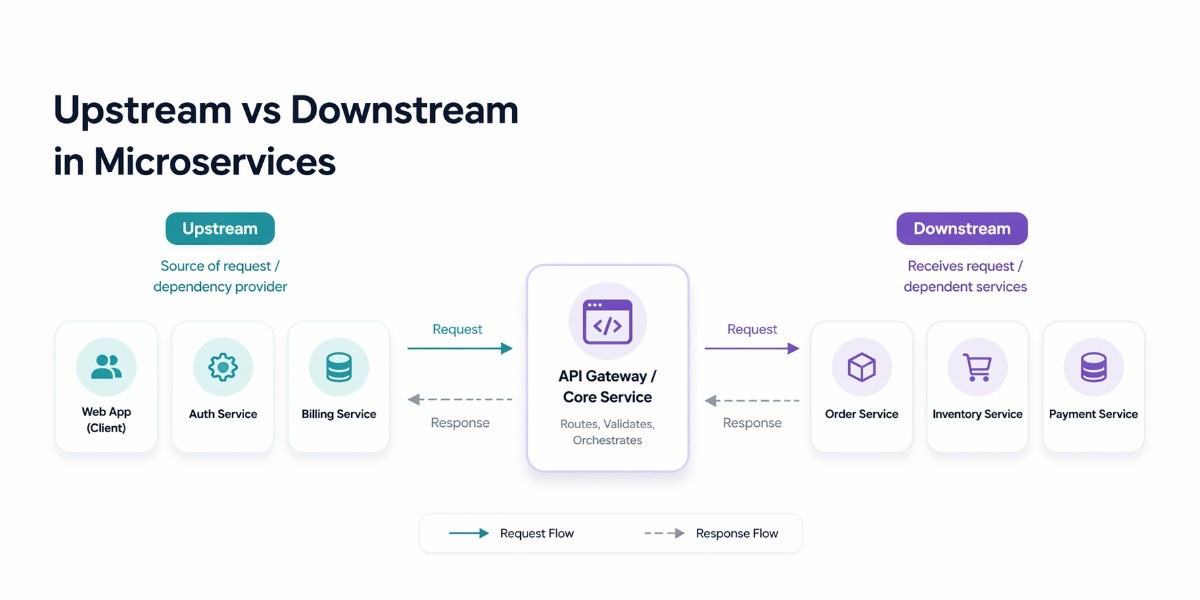Click the 'API Gateway / Core Service' title
Viewport: 1200px width, 600px height.
[608, 387]
